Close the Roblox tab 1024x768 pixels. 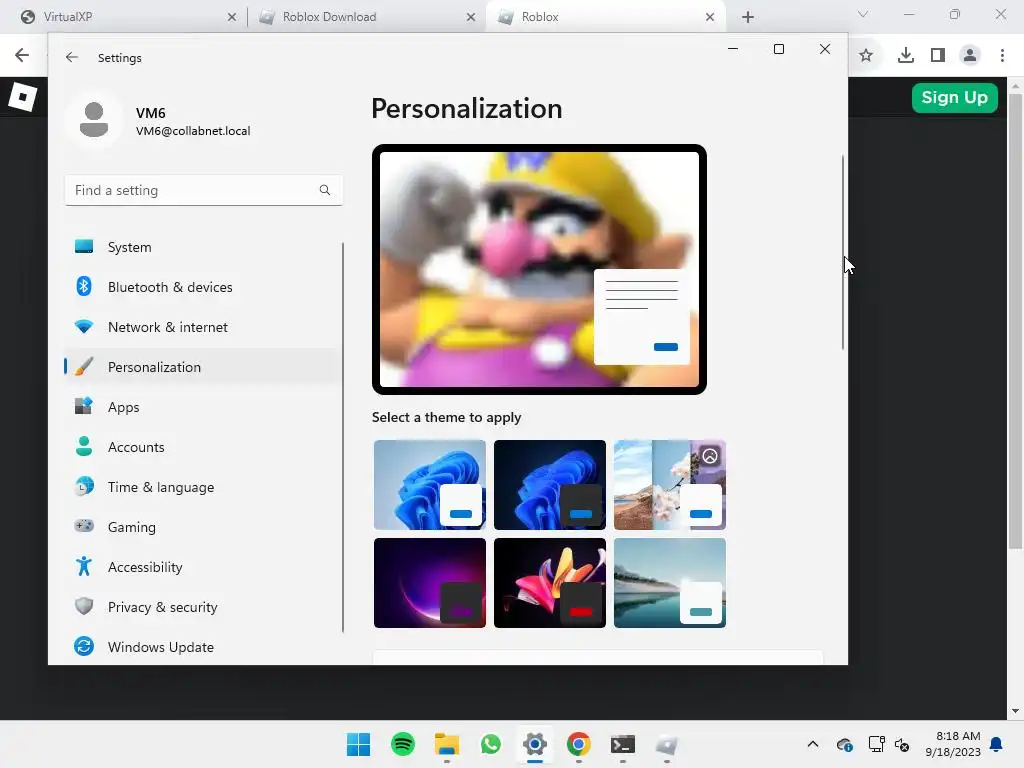[710, 17]
